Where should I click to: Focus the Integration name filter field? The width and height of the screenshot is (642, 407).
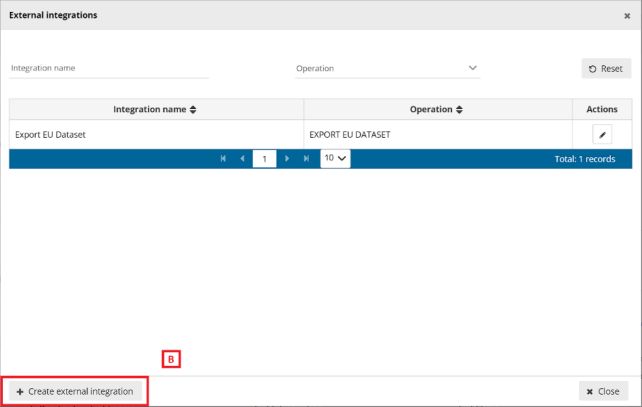point(109,69)
